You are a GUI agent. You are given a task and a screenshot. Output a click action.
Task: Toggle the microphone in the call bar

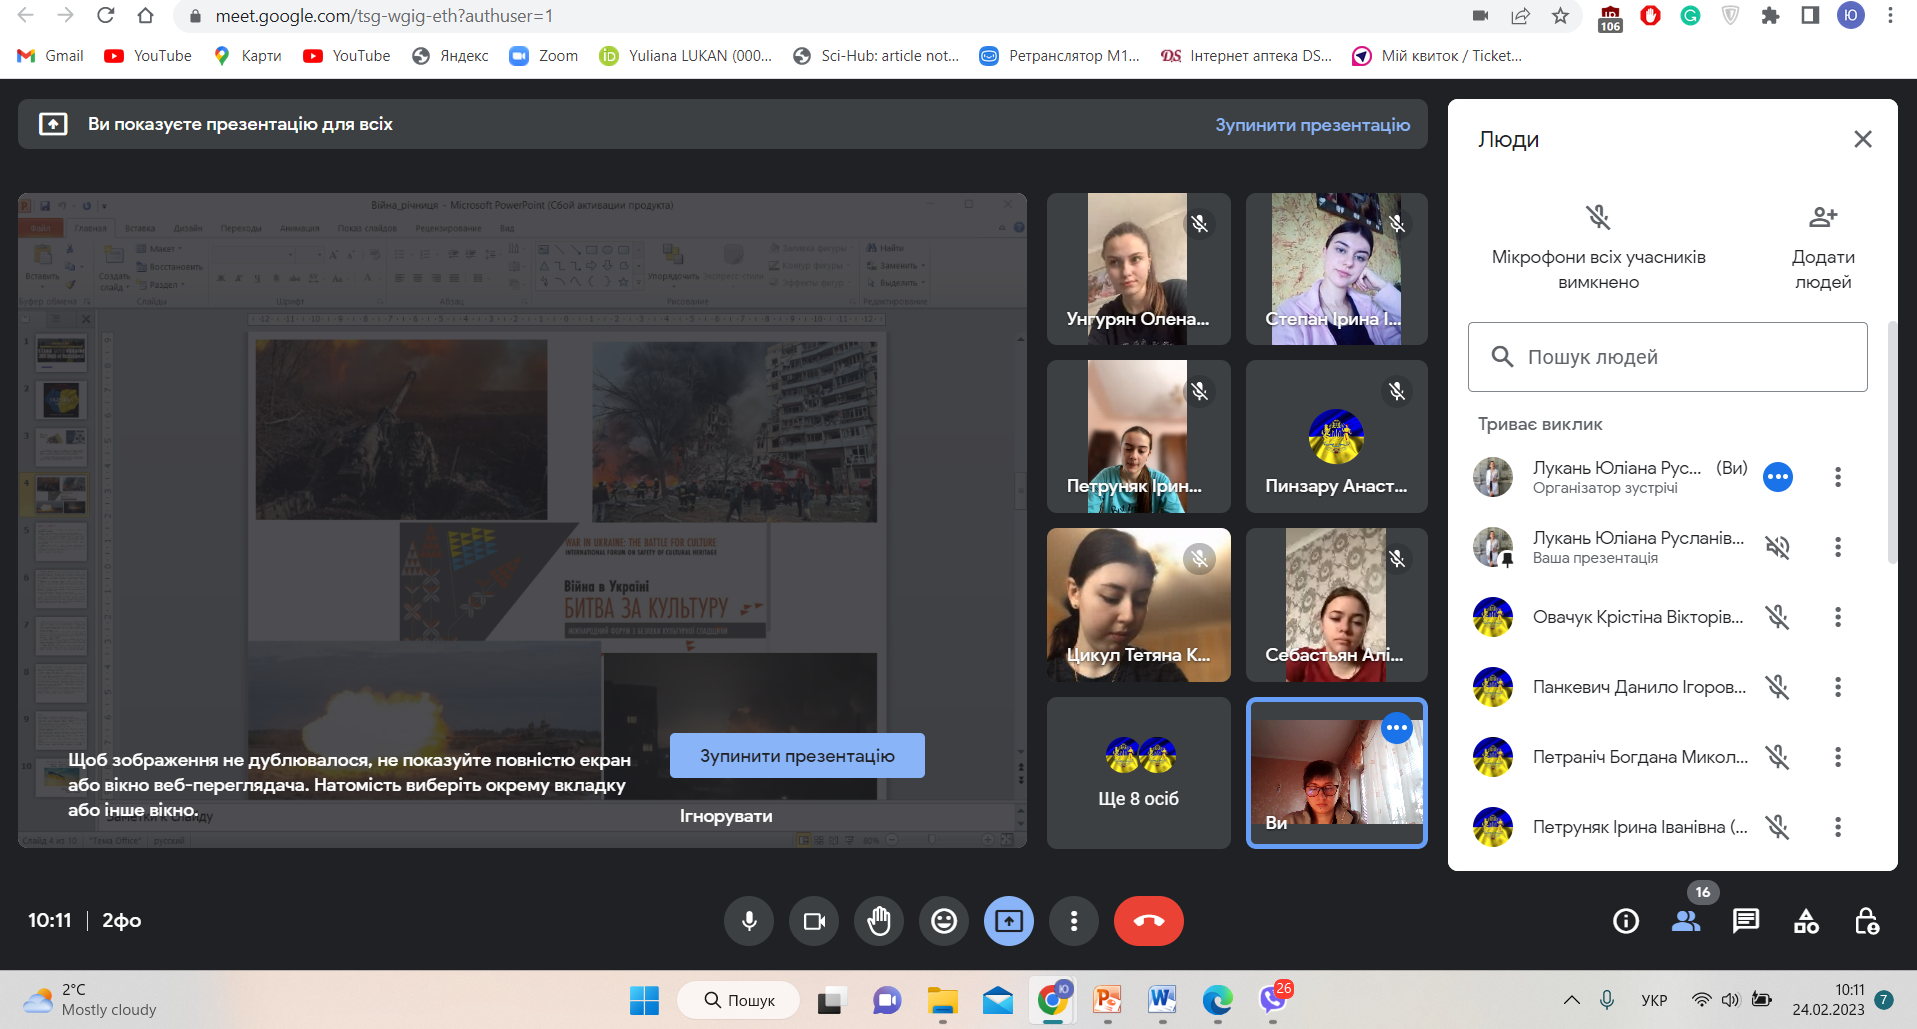tap(749, 921)
